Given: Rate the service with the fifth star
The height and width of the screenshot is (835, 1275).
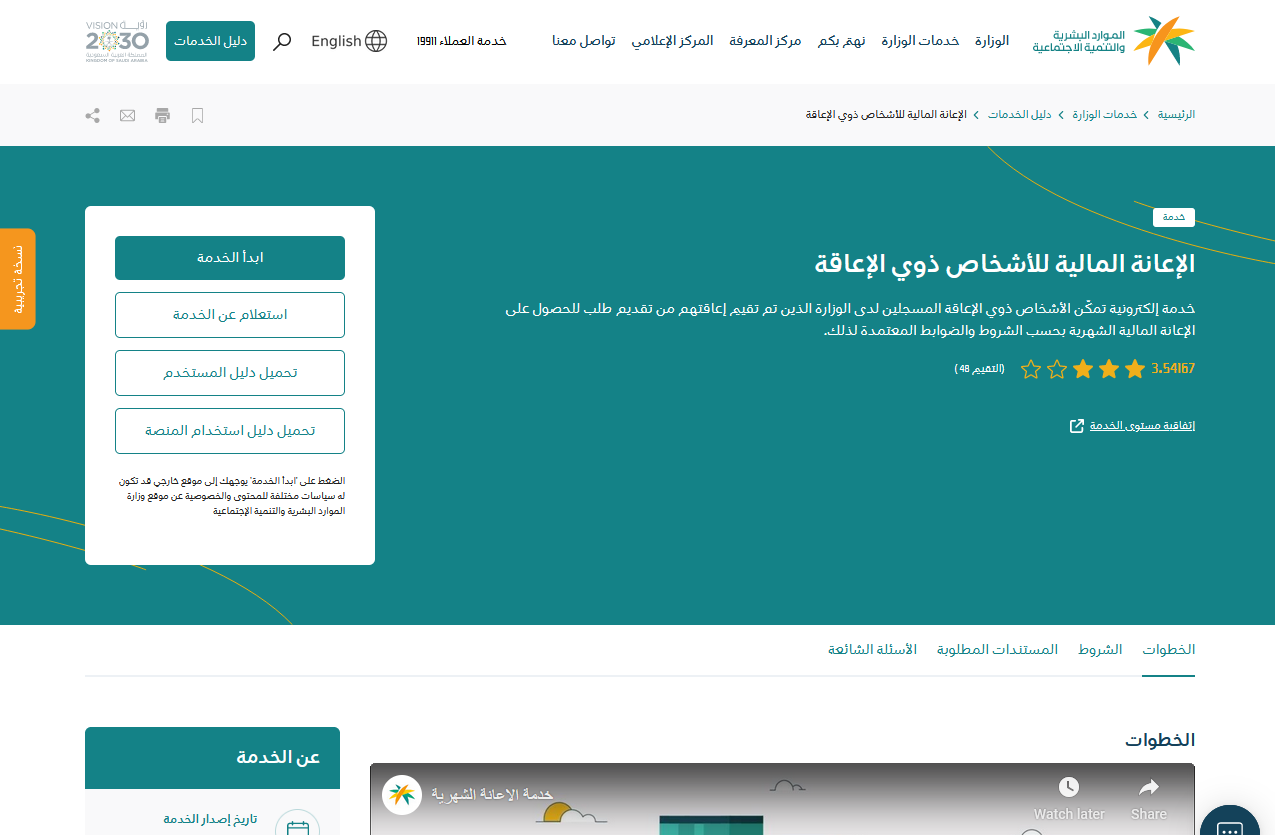Looking at the screenshot, I should pyautogui.click(x=1031, y=370).
